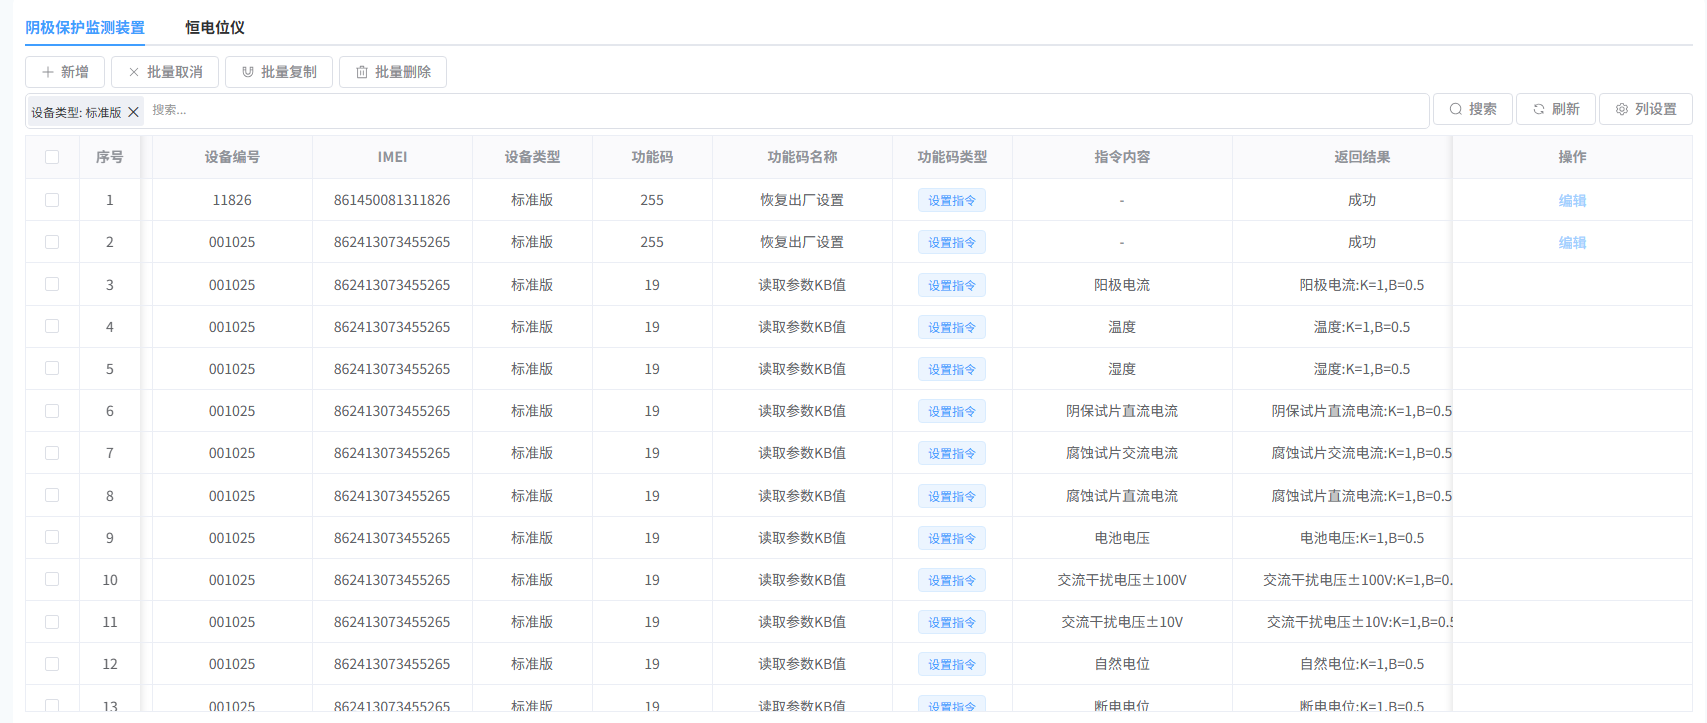The image size is (1707, 723).
Task: Click the 搜索 button
Action: pyautogui.click(x=1473, y=109)
